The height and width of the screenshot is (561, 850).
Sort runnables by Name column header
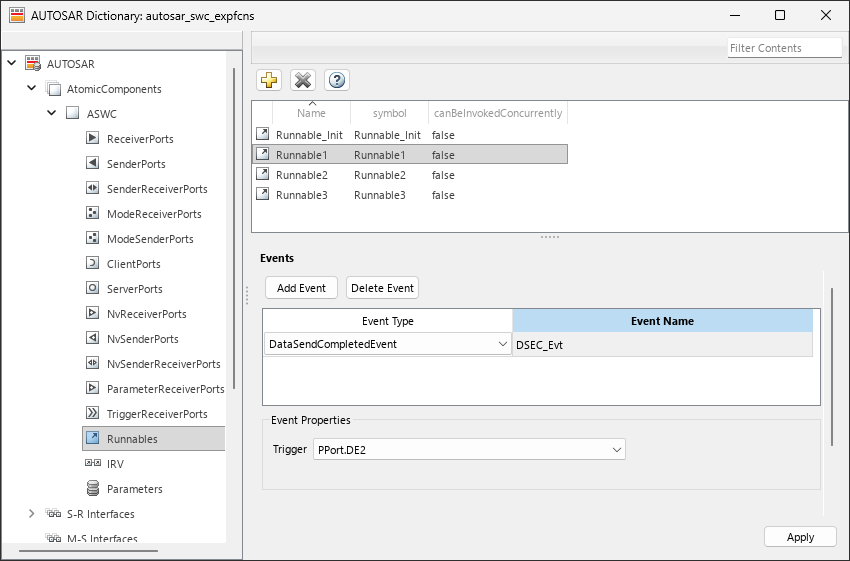click(311, 113)
